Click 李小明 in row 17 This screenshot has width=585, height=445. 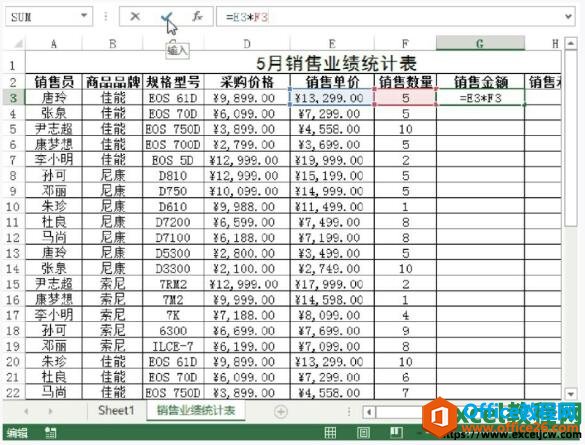pyautogui.click(x=54, y=315)
